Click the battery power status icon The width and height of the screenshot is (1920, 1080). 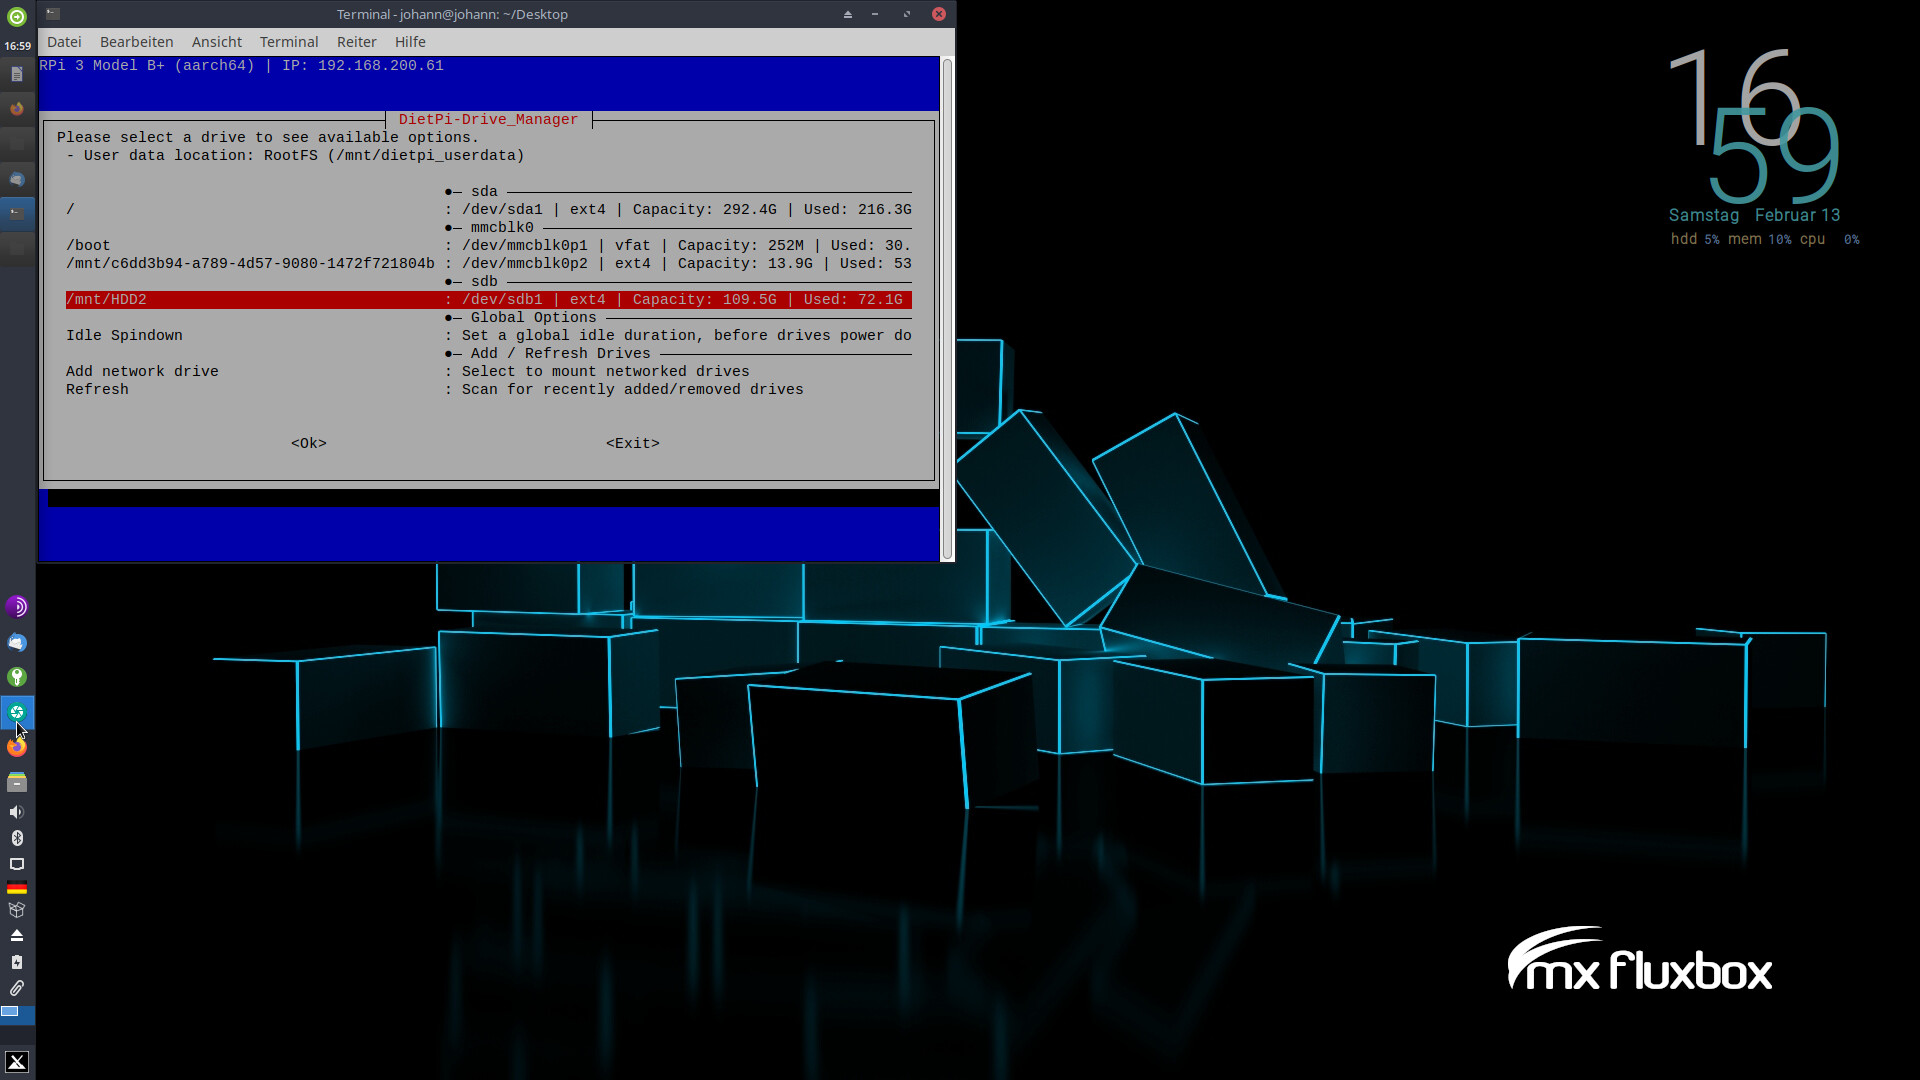pos(17,962)
